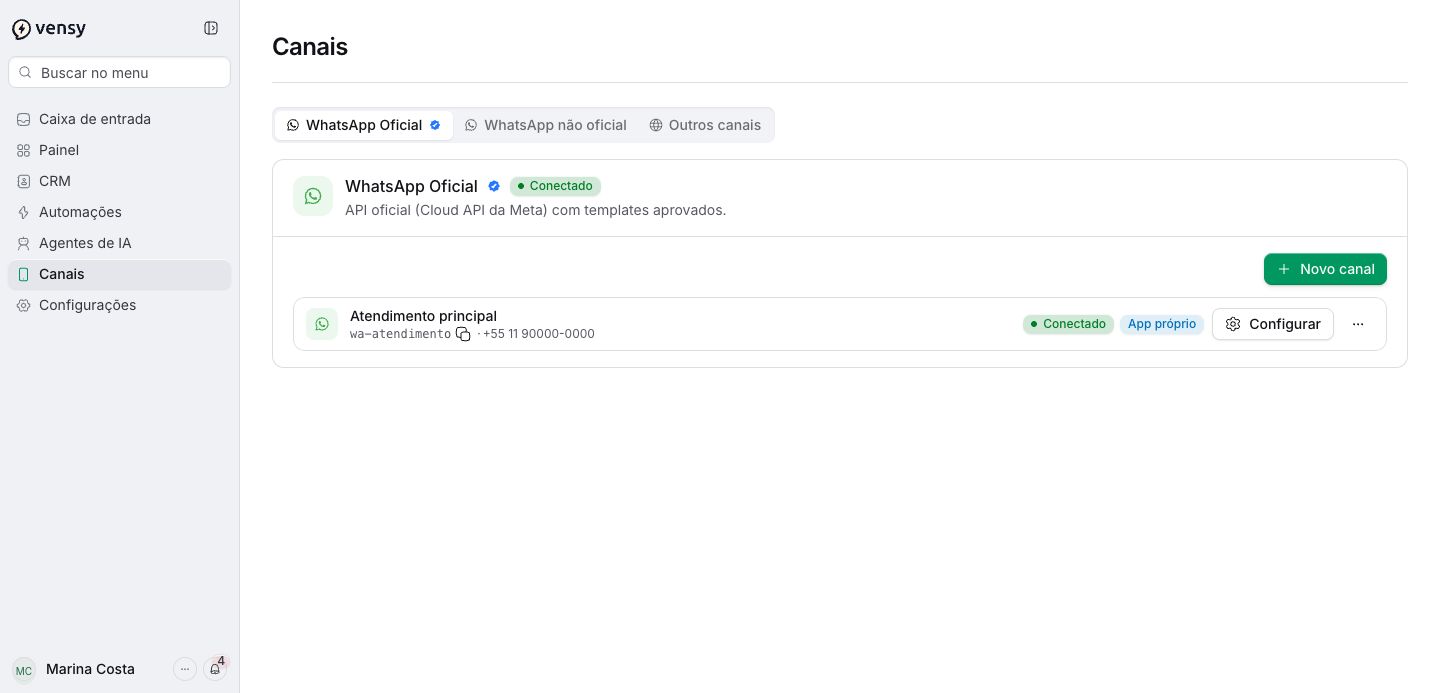Open notifications bell with 4 alerts
Image resolution: width=1440 pixels, height=693 pixels.
[215, 668]
